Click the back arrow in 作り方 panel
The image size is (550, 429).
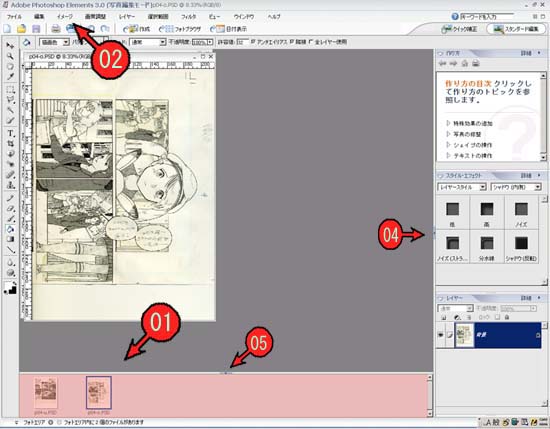point(443,63)
